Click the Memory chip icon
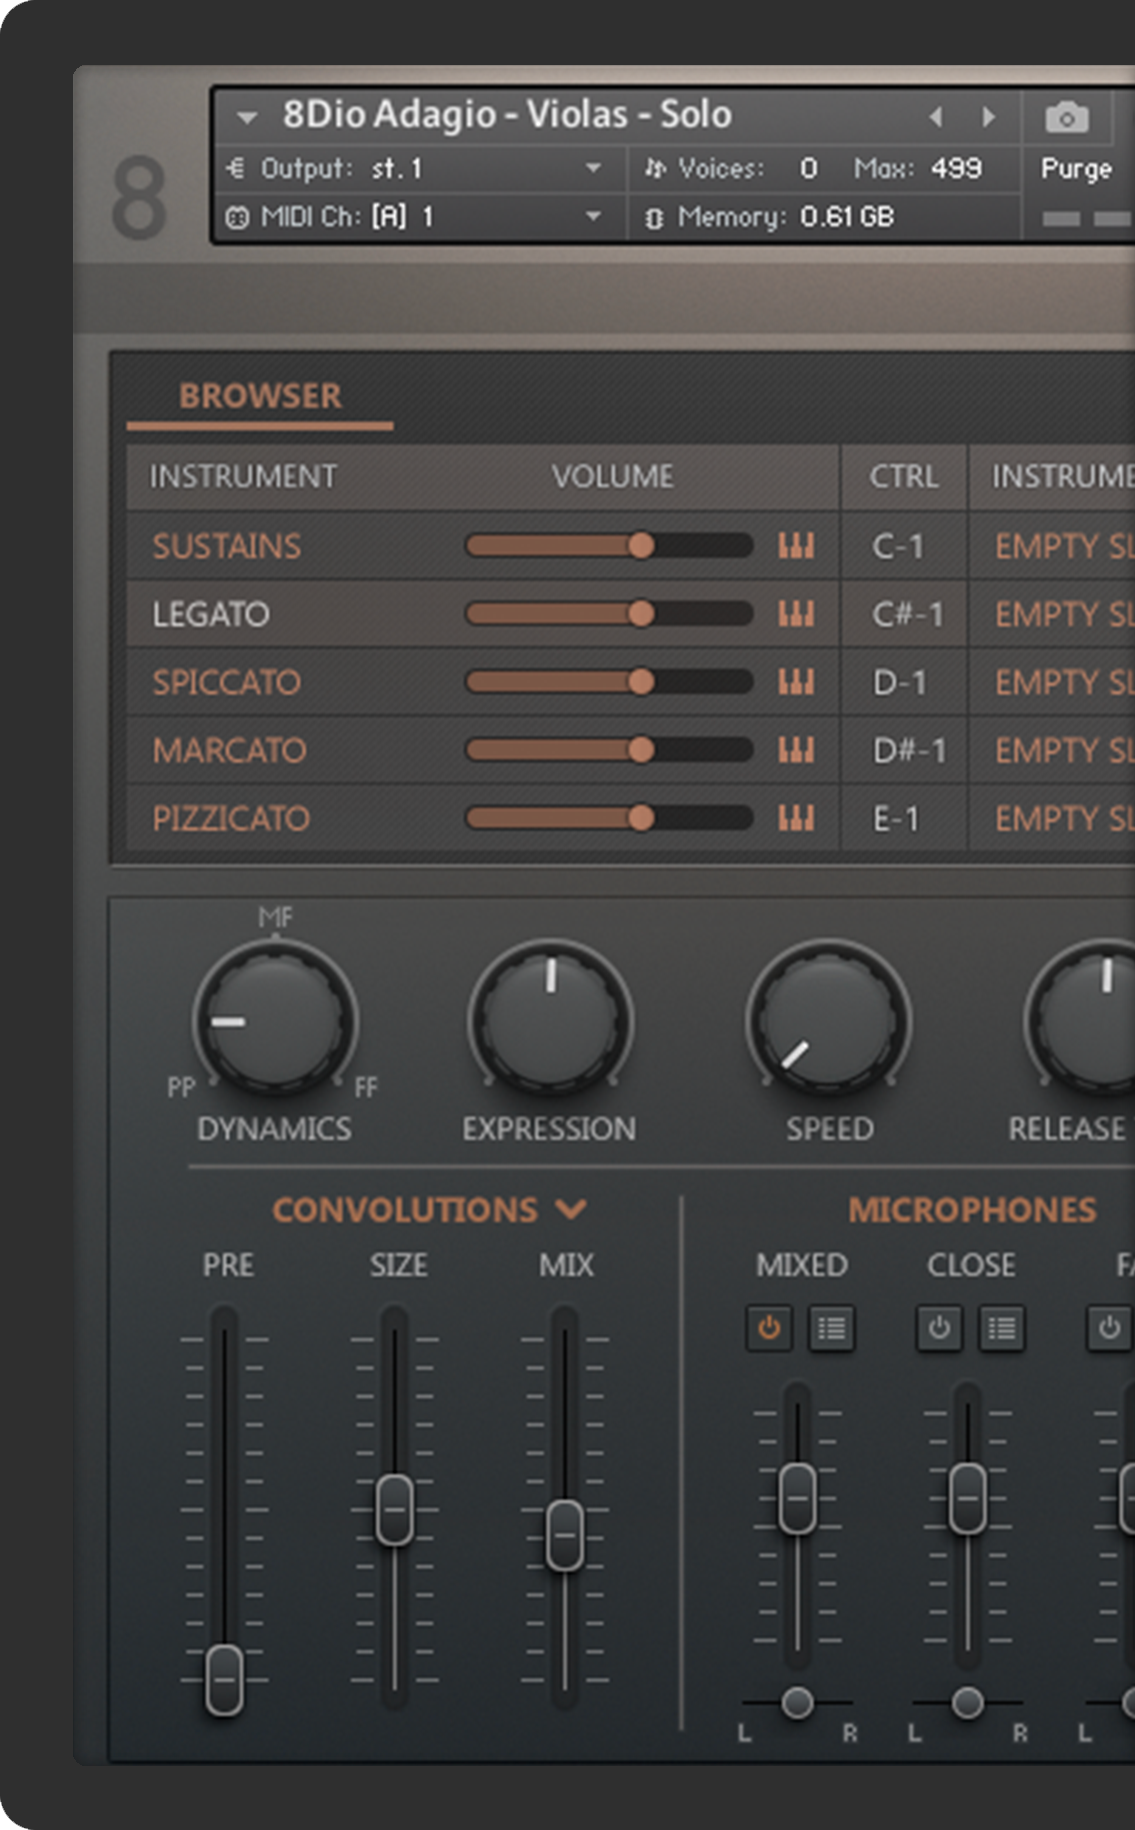 [654, 217]
